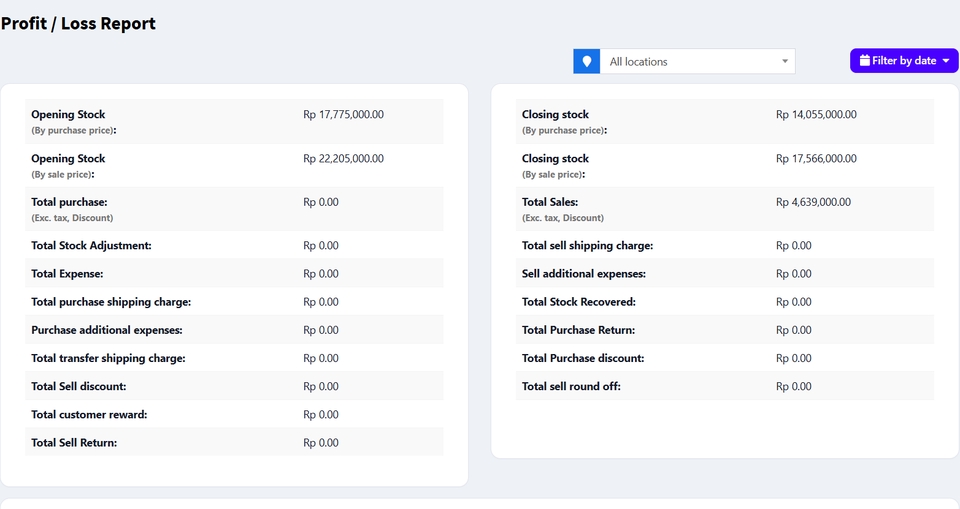Image resolution: width=960 pixels, height=509 pixels.
Task: Click the Purchase additional expenses label
Action: 107,330
